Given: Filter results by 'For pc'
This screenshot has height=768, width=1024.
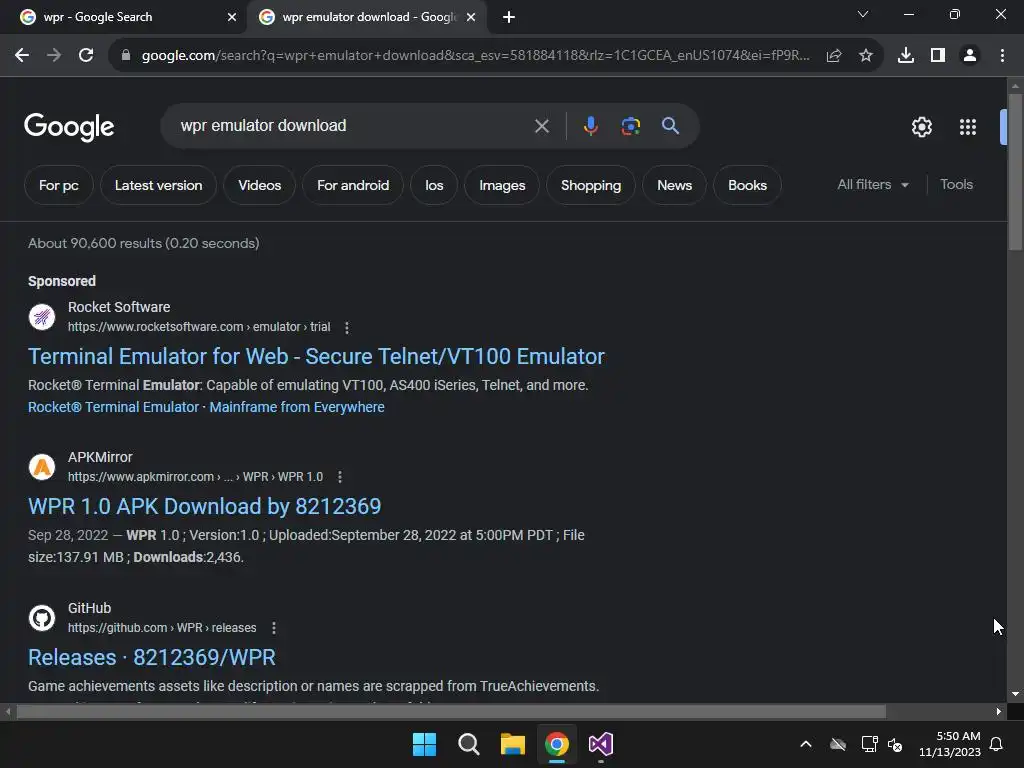Looking at the screenshot, I should tap(59, 185).
